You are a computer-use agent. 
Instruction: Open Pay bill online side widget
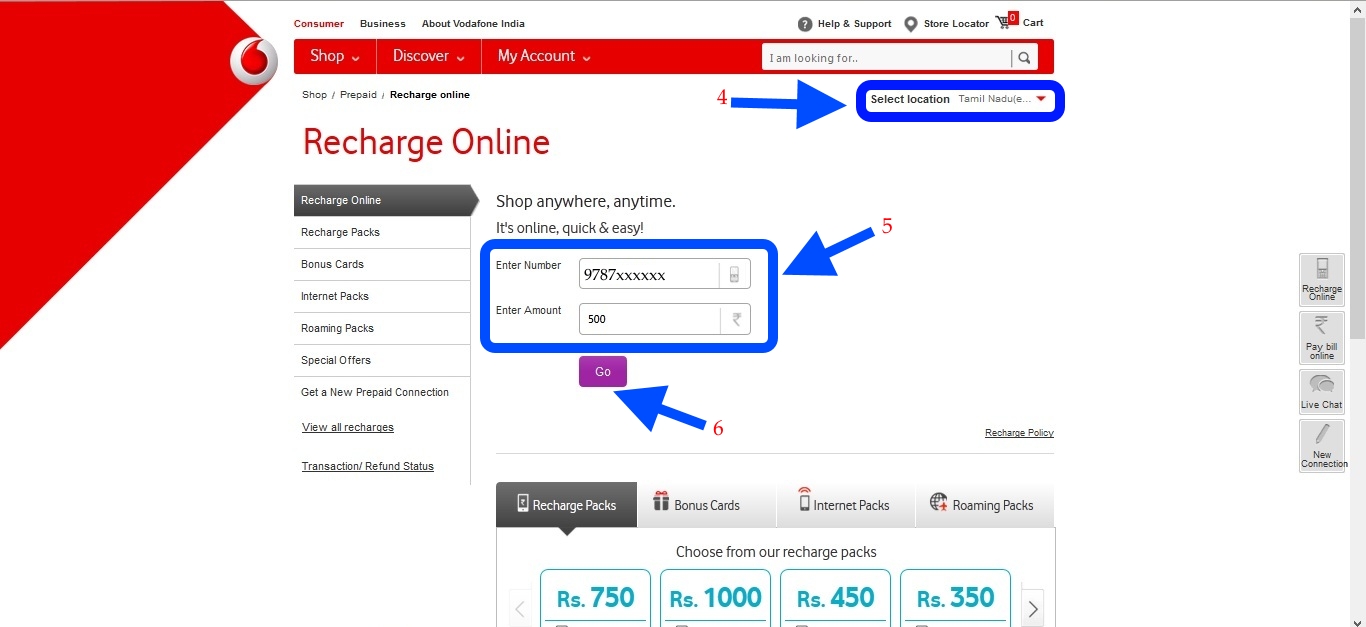point(1322,337)
